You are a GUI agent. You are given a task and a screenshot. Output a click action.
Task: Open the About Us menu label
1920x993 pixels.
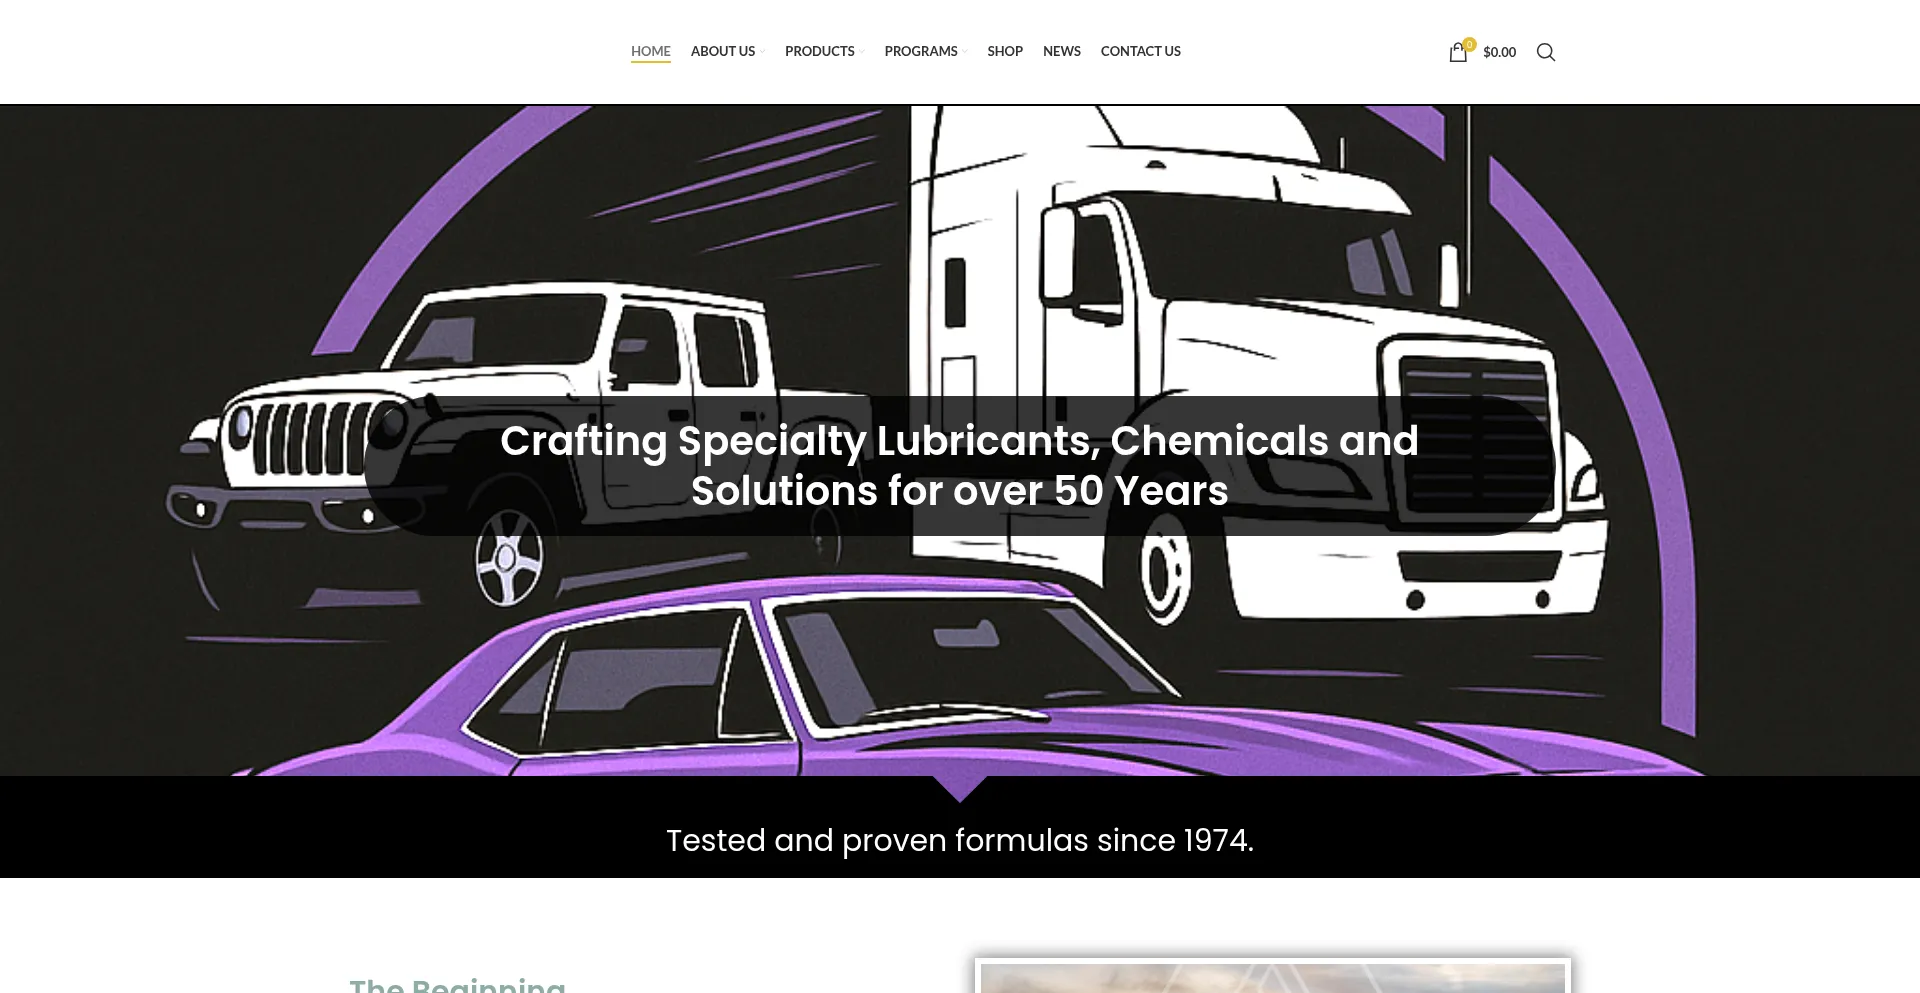click(x=722, y=51)
